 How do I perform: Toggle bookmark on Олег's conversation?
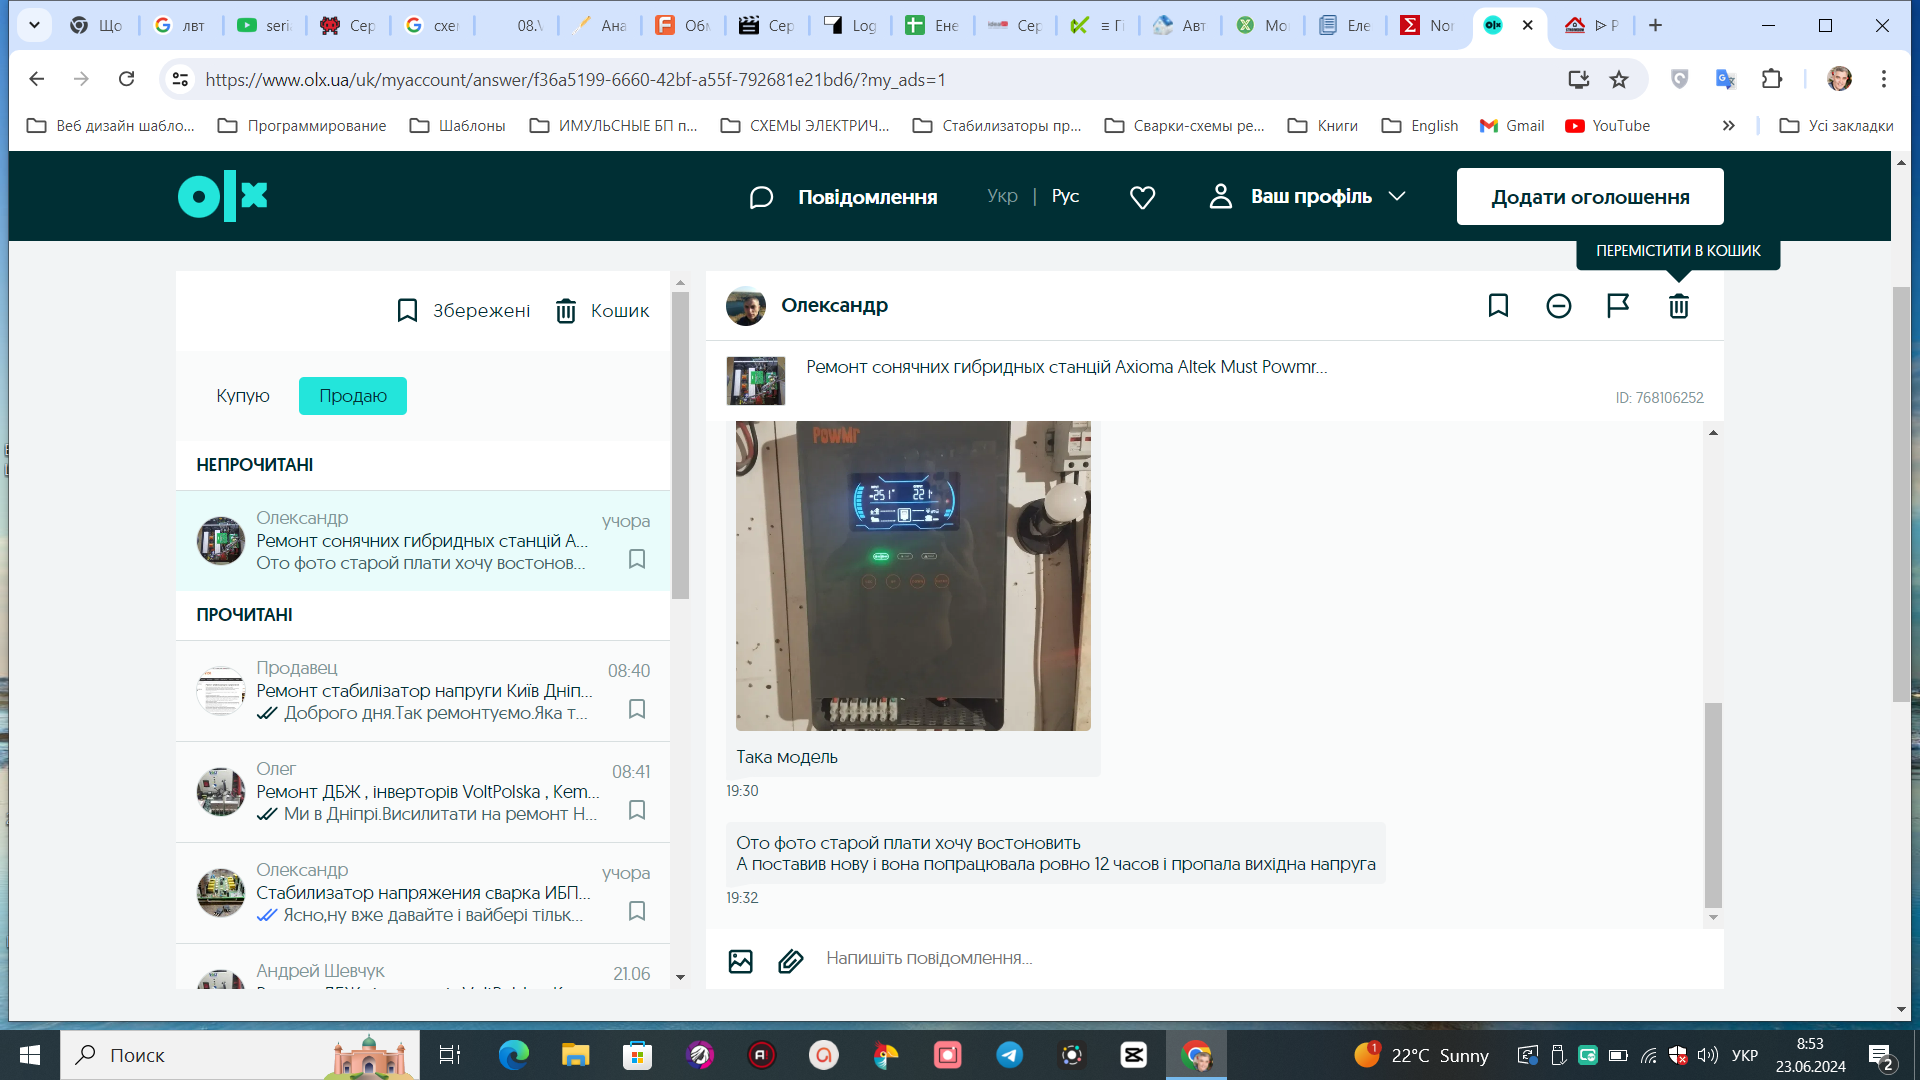pos(637,810)
